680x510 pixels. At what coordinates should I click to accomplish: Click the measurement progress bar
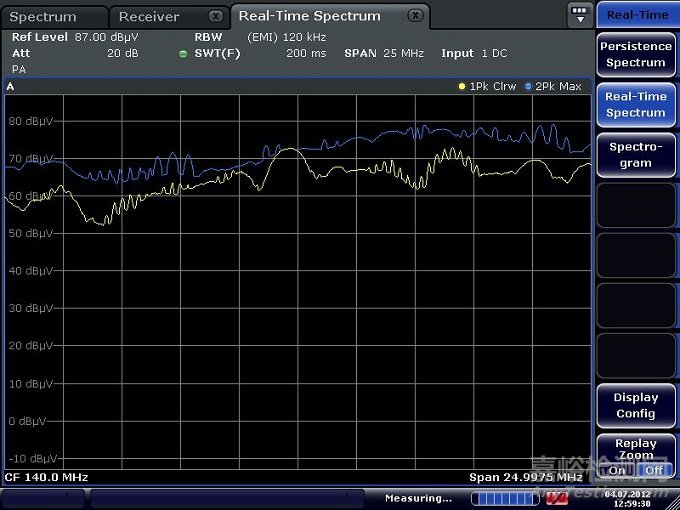click(504, 498)
